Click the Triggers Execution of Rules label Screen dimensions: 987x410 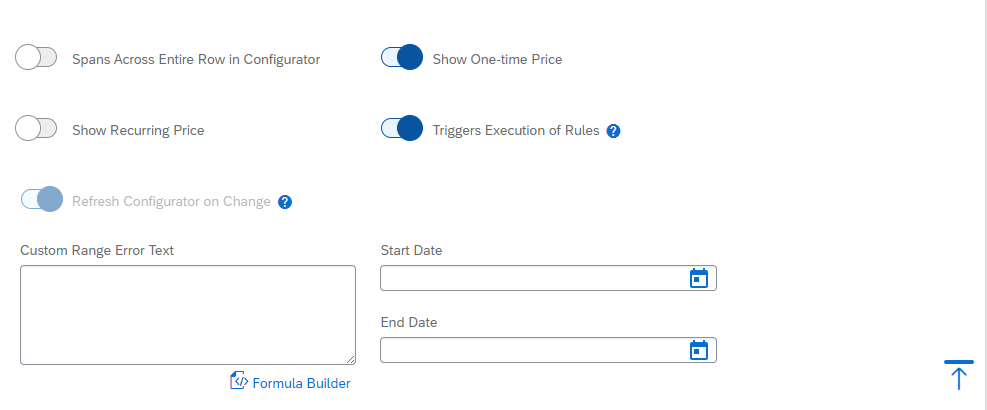(516, 130)
